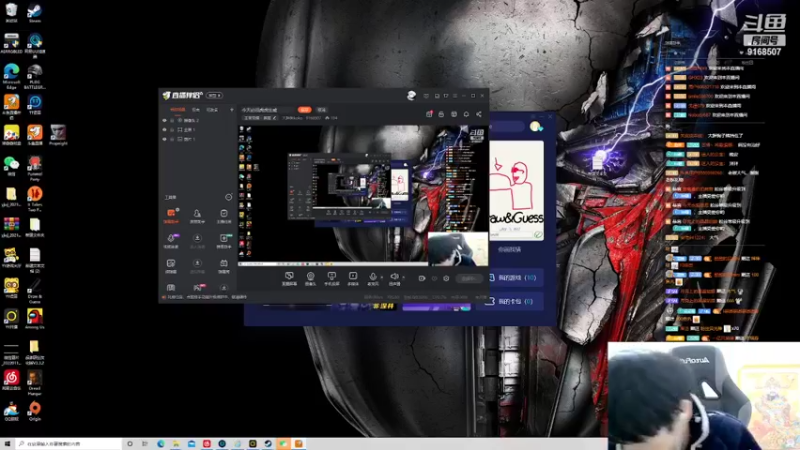The height and width of the screenshot is (450, 800).
Task: Launch PUBG BATTLEGROUNDS desktop shortcut
Action: pos(35,77)
